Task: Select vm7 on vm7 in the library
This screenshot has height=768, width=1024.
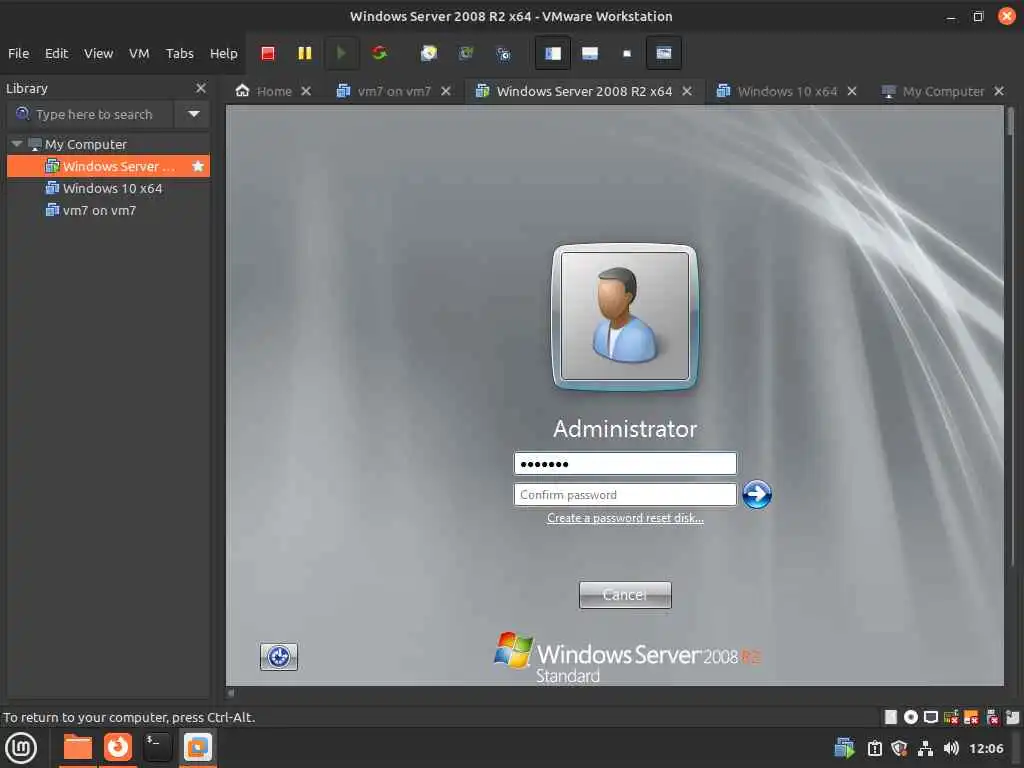Action: 108,210
